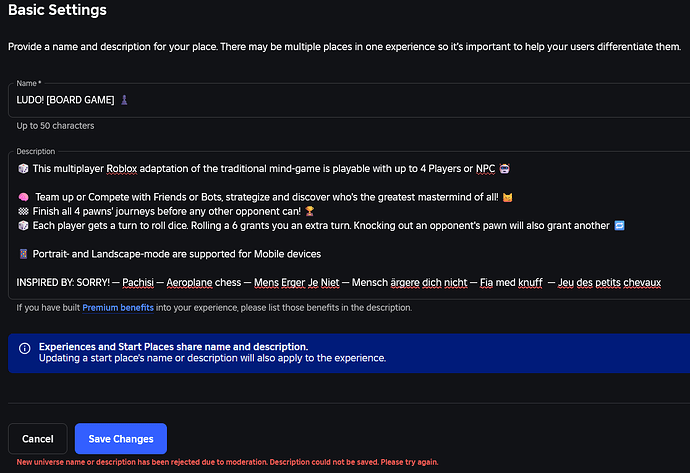Click the trophy emoji after 'opponent can!'

(x=310, y=211)
